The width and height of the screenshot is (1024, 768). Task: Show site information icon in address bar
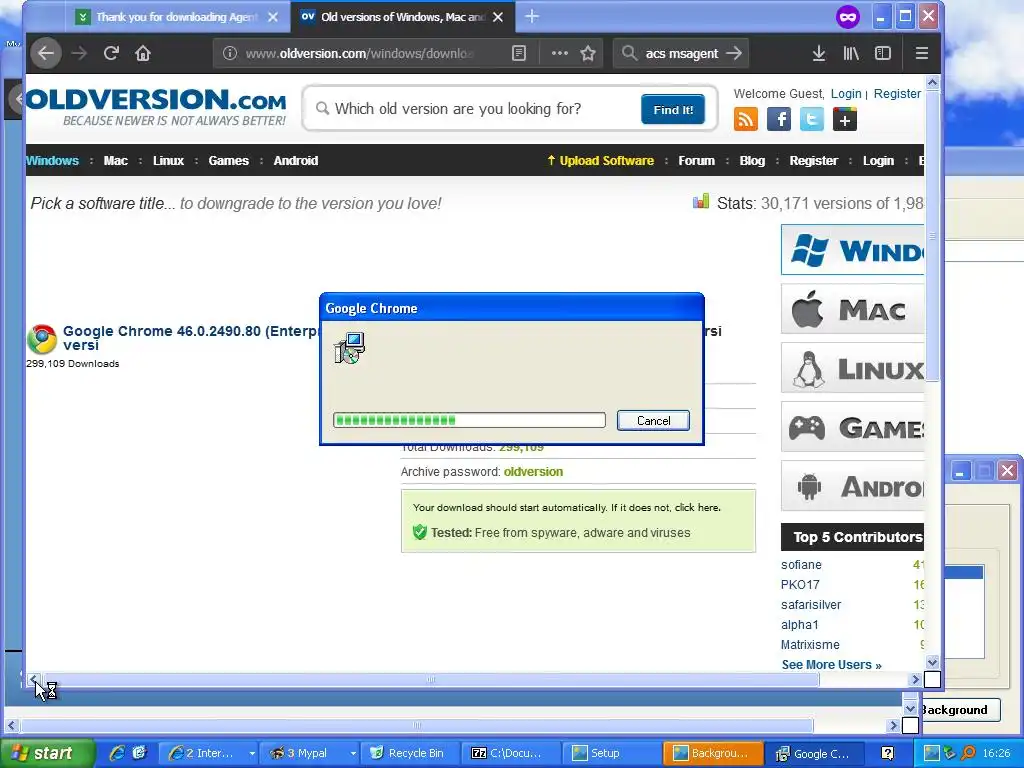point(229,53)
